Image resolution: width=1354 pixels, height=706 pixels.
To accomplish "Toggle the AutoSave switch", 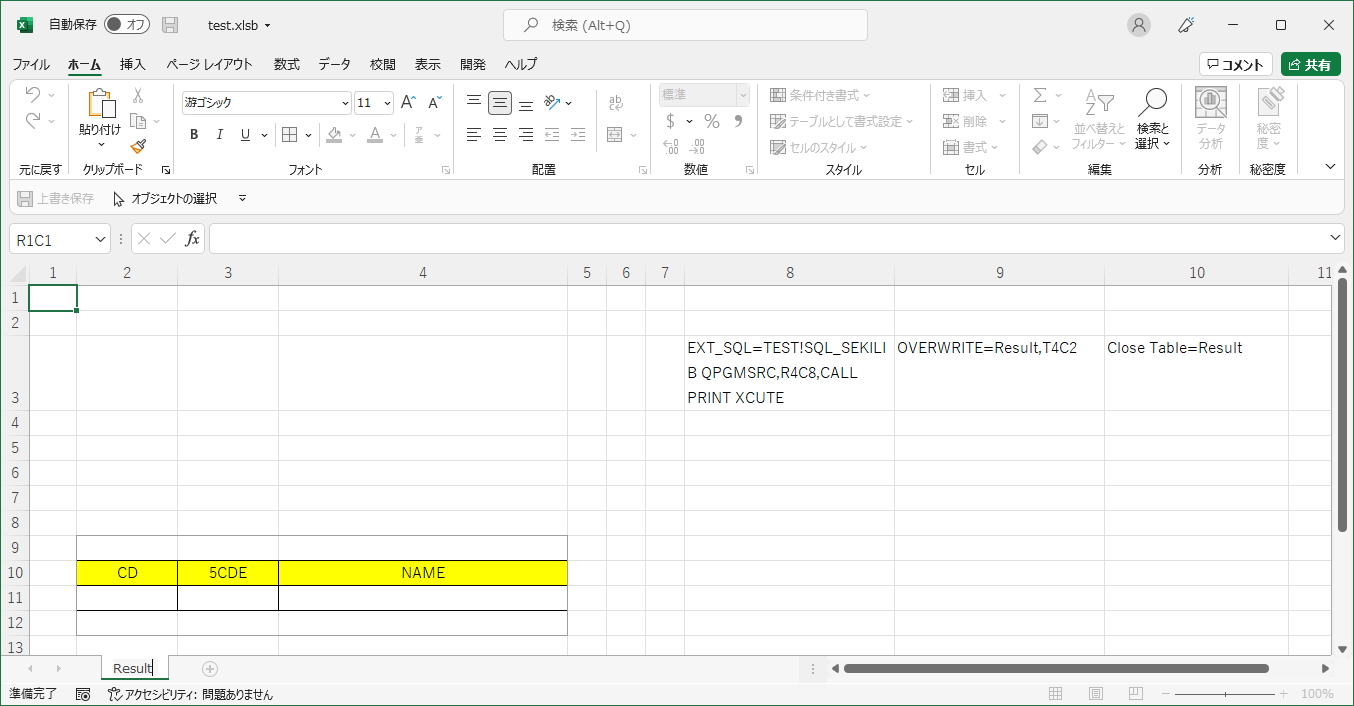I will [x=126, y=25].
